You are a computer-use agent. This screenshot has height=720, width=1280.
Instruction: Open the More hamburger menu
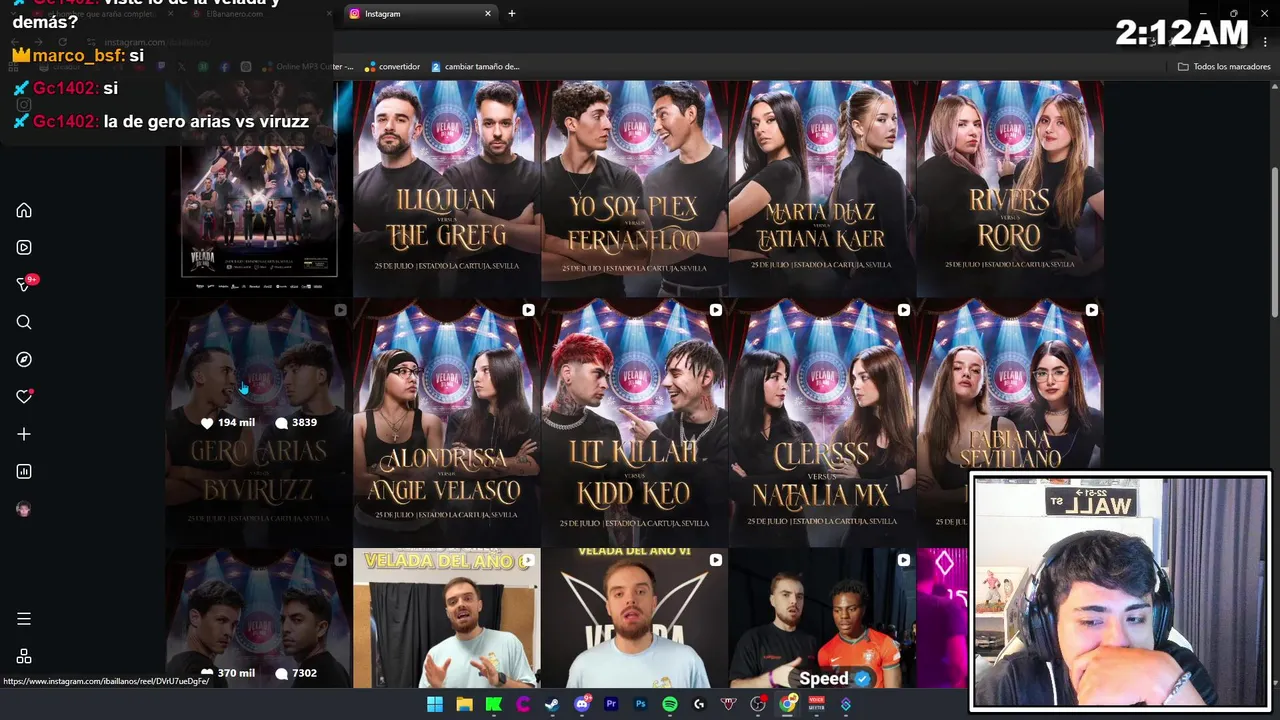pyautogui.click(x=24, y=619)
